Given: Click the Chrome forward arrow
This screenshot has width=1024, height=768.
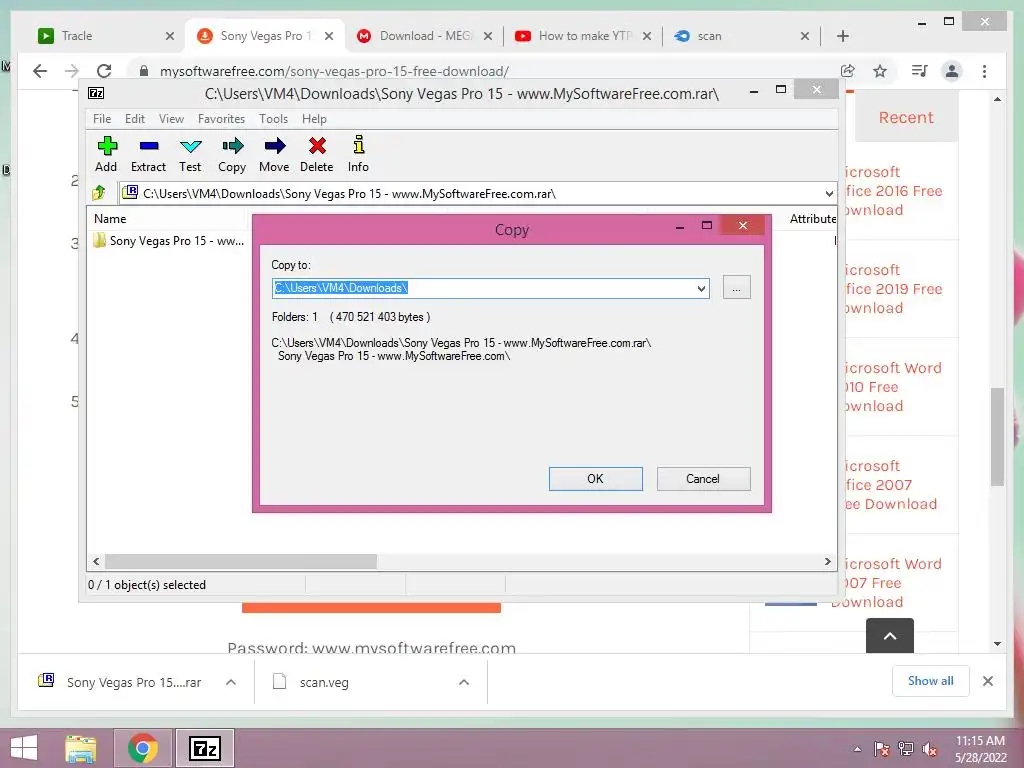Looking at the screenshot, I should [x=72, y=71].
